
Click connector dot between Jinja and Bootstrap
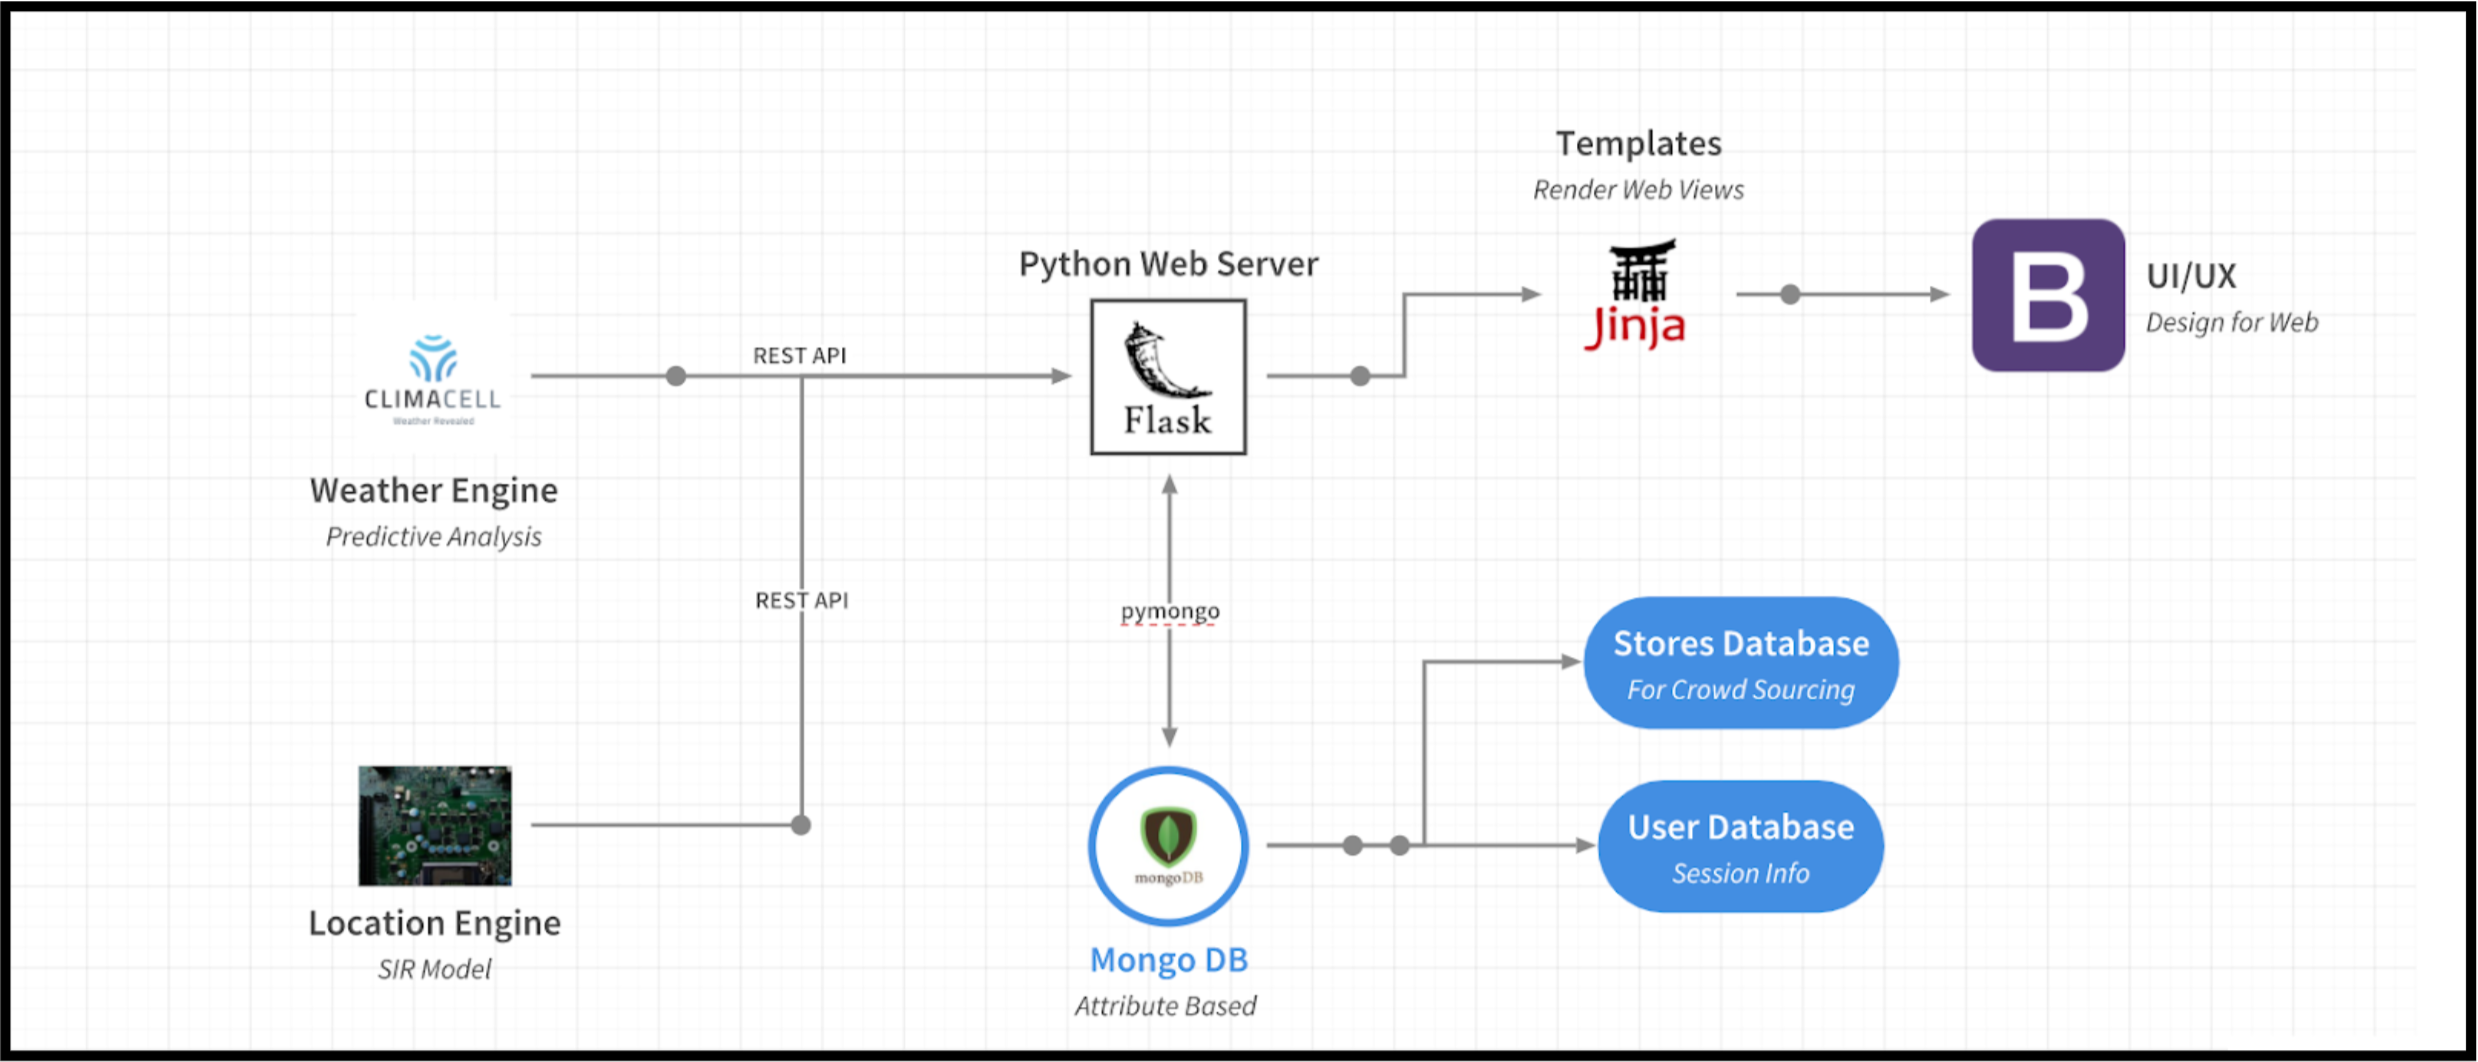click(1791, 294)
